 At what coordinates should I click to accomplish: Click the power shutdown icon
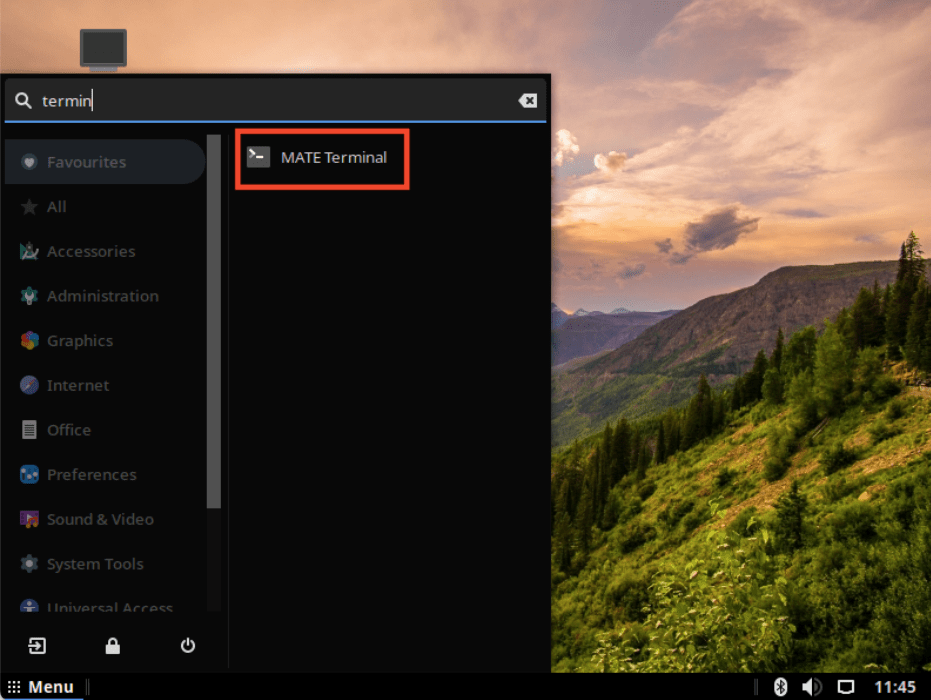pyautogui.click(x=188, y=646)
